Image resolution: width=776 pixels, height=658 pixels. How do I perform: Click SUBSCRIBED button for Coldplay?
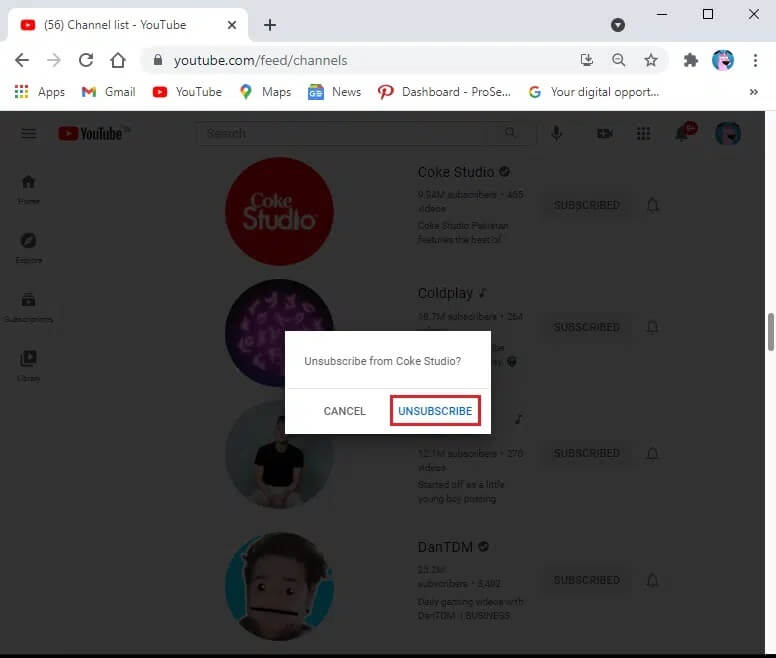[586, 327]
